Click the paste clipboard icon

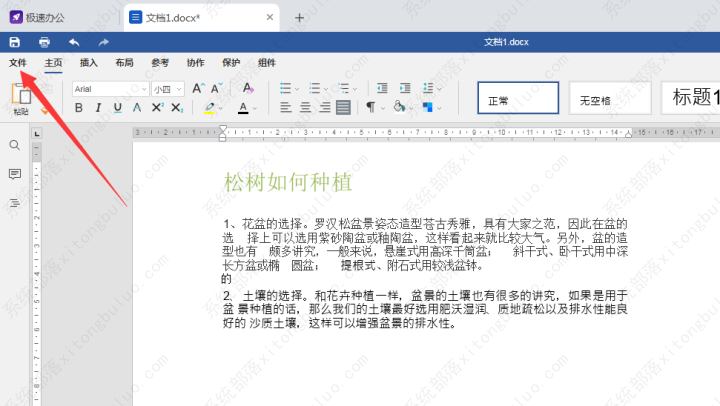coord(21,94)
